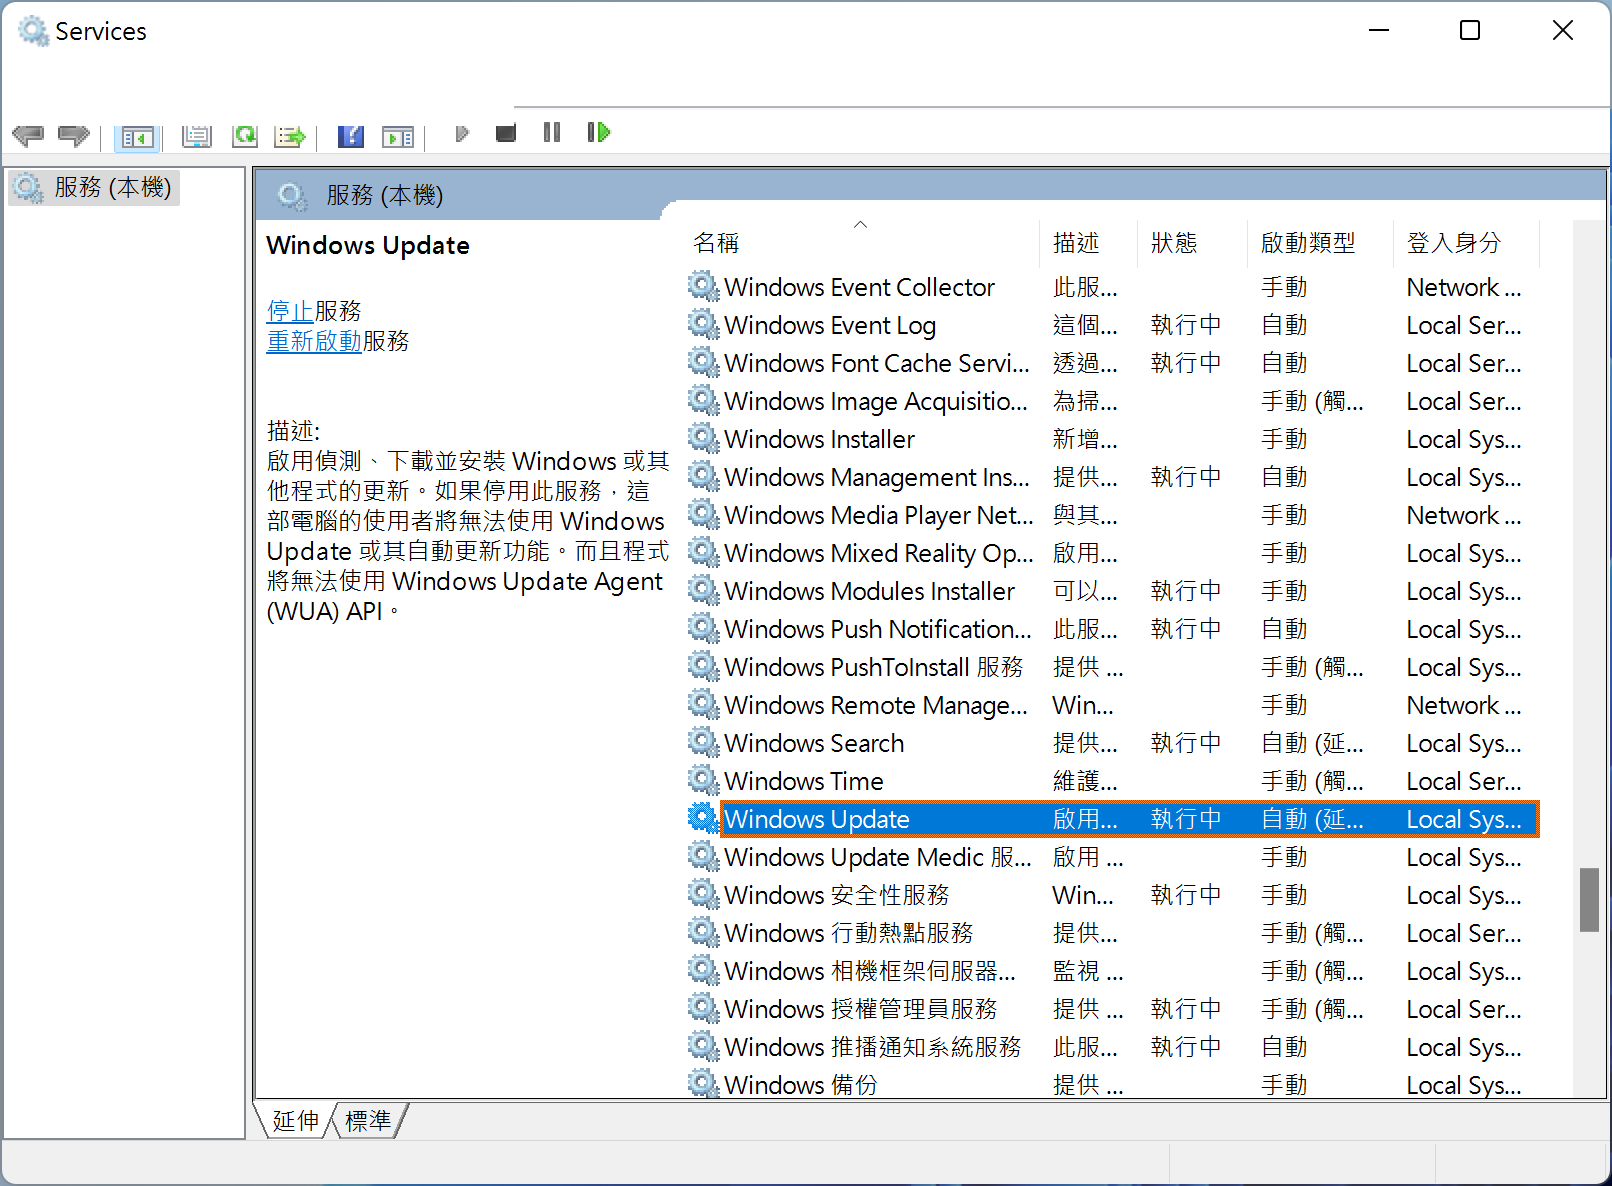The height and width of the screenshot is (1186, 1612).
Task: Toggle the show/hide action pane icon
Action: tap(398, 136)
